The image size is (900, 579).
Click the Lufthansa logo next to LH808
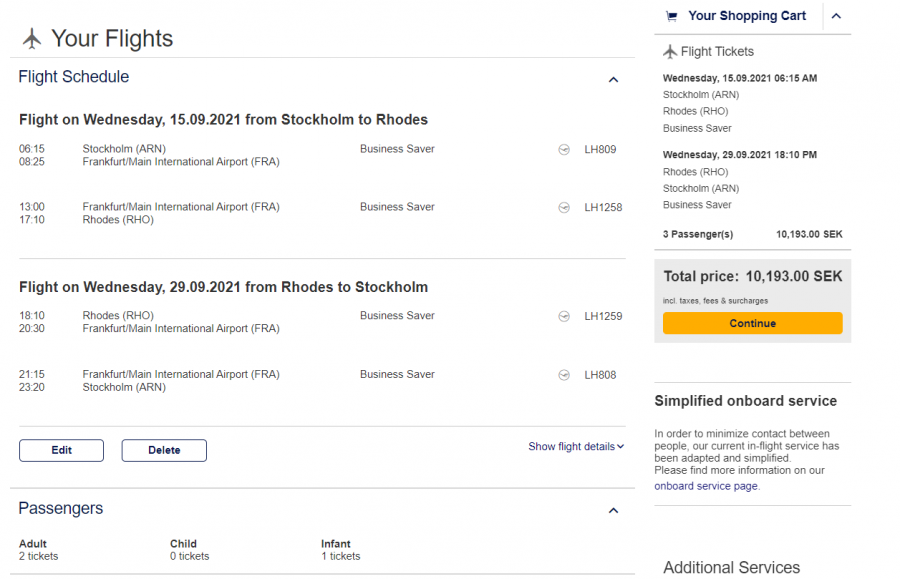(564, 376)
